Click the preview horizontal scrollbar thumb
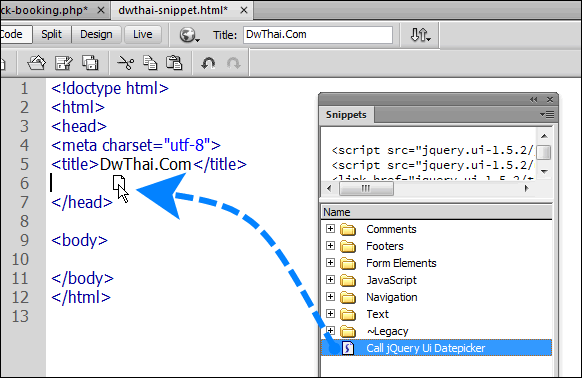The image size is (582, 378). [366, 189]
